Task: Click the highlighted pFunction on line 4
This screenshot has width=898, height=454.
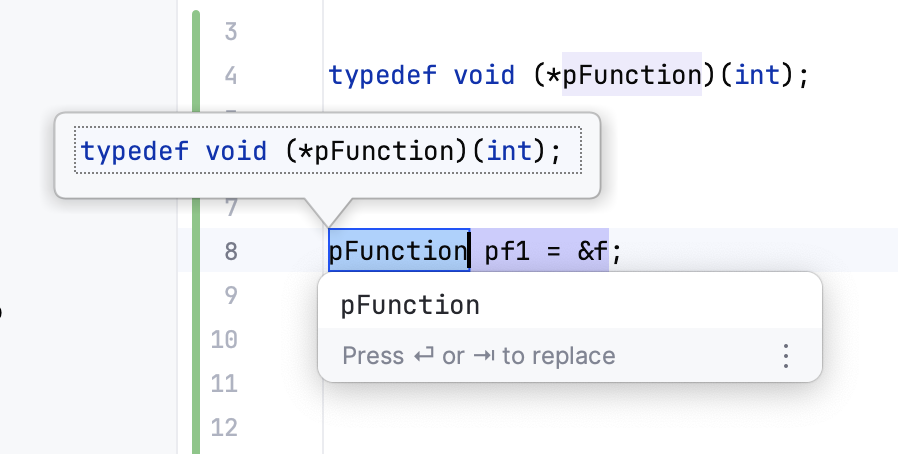Action: 632,75
